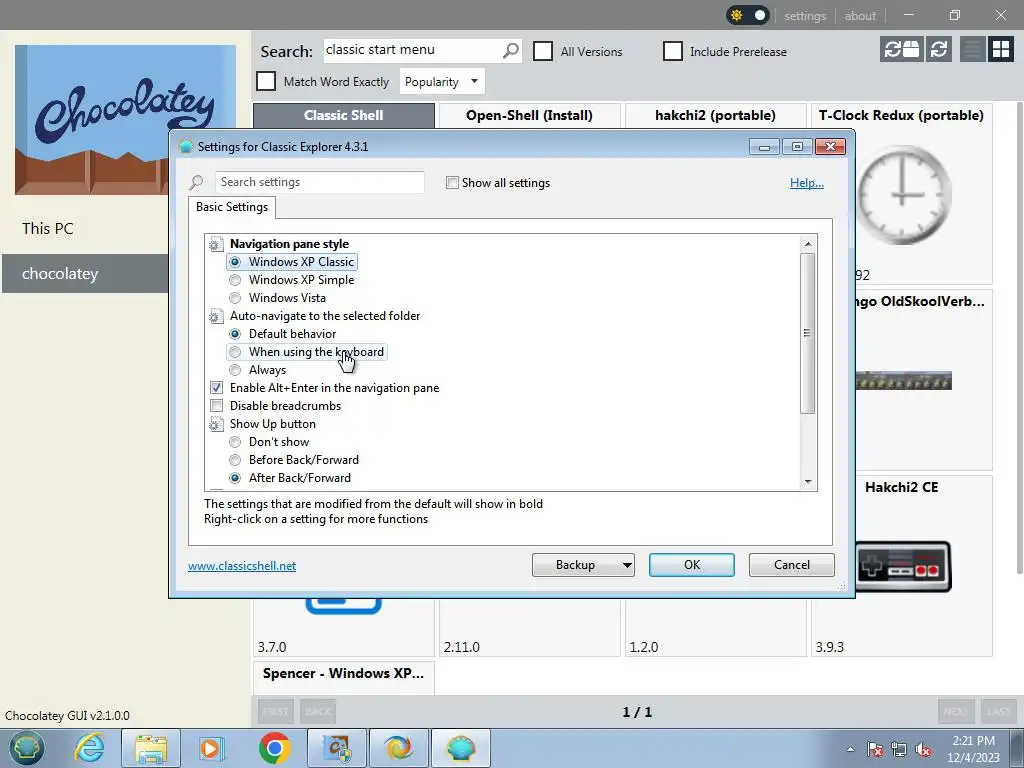Click the magnifier icon in Chocolatey search
This screenshot has height=768, width=1024.
click(x=511, y=50)
